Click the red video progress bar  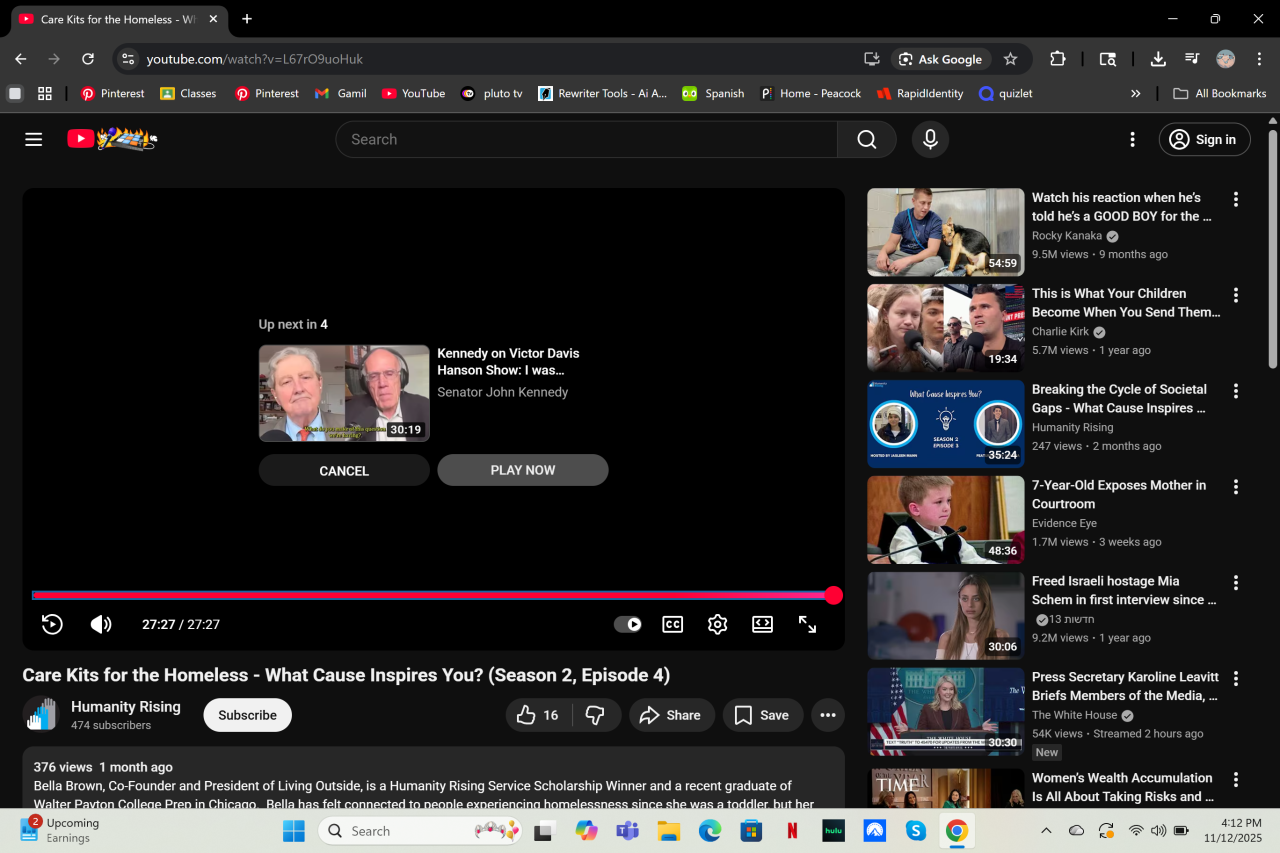[430, 595]
